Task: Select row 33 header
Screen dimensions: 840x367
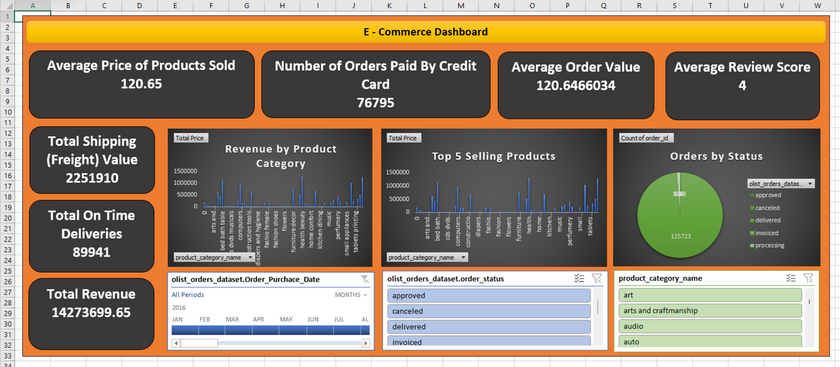Action: [8, 356]
